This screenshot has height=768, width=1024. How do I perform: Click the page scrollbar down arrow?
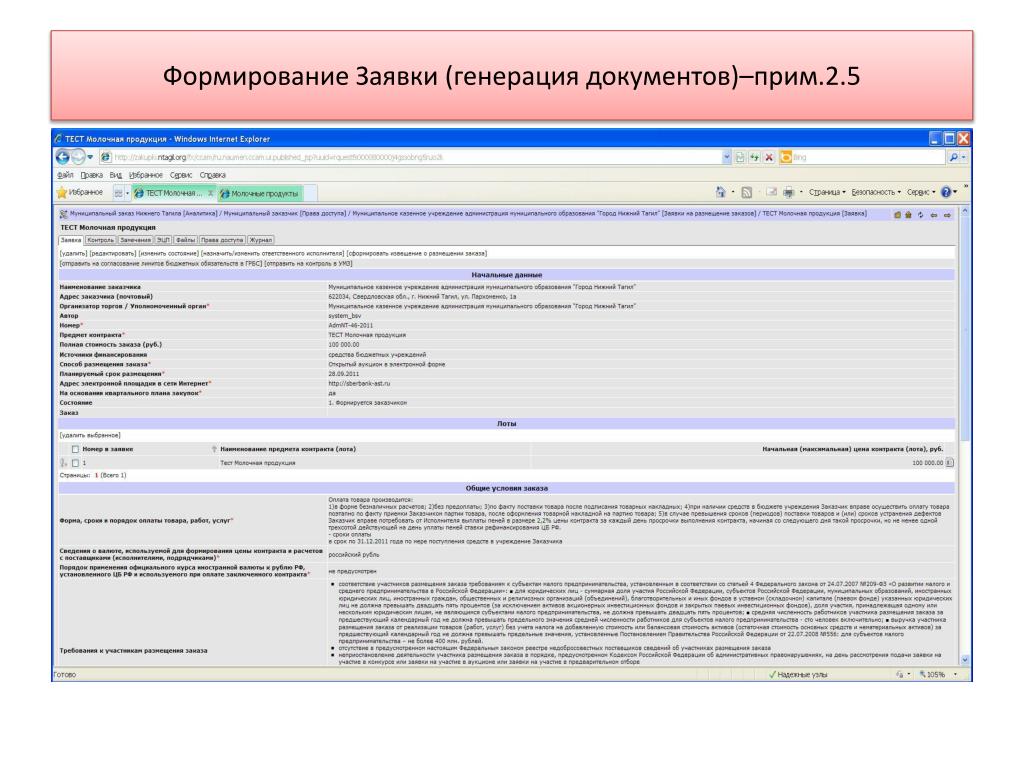[x=965, y=660]
